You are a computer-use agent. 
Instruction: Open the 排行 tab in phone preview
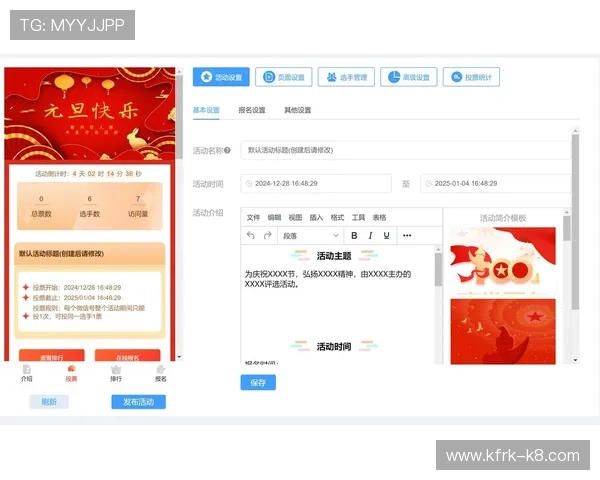(116, 373)
